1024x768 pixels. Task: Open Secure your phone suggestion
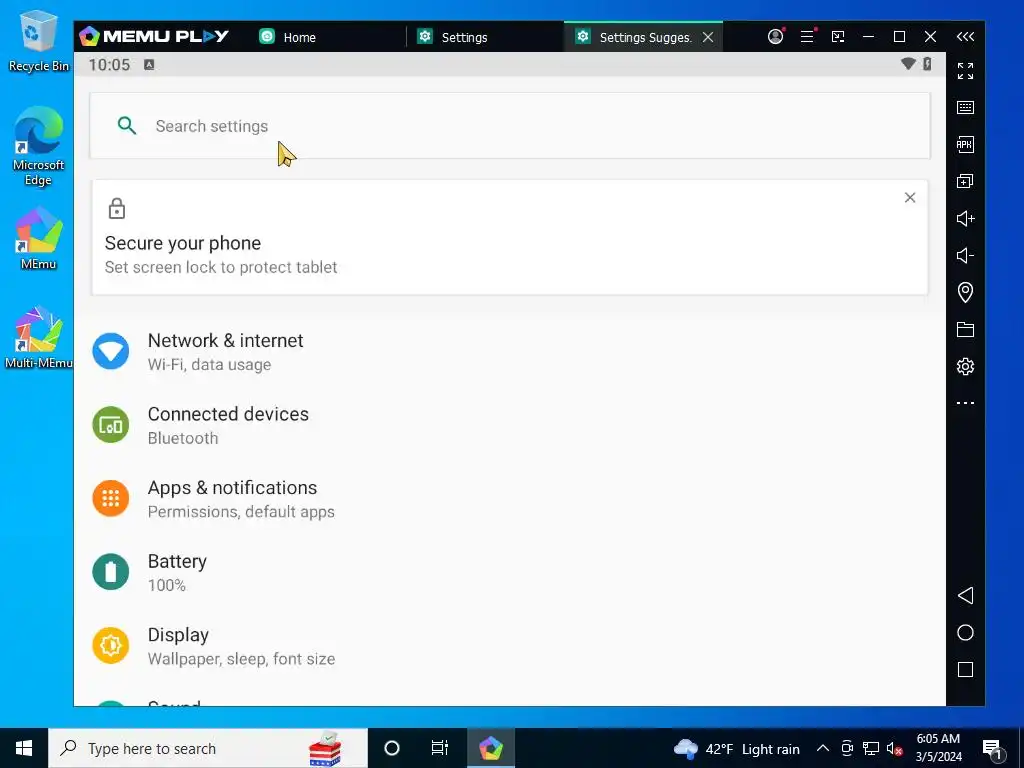[x=510, y=238]
